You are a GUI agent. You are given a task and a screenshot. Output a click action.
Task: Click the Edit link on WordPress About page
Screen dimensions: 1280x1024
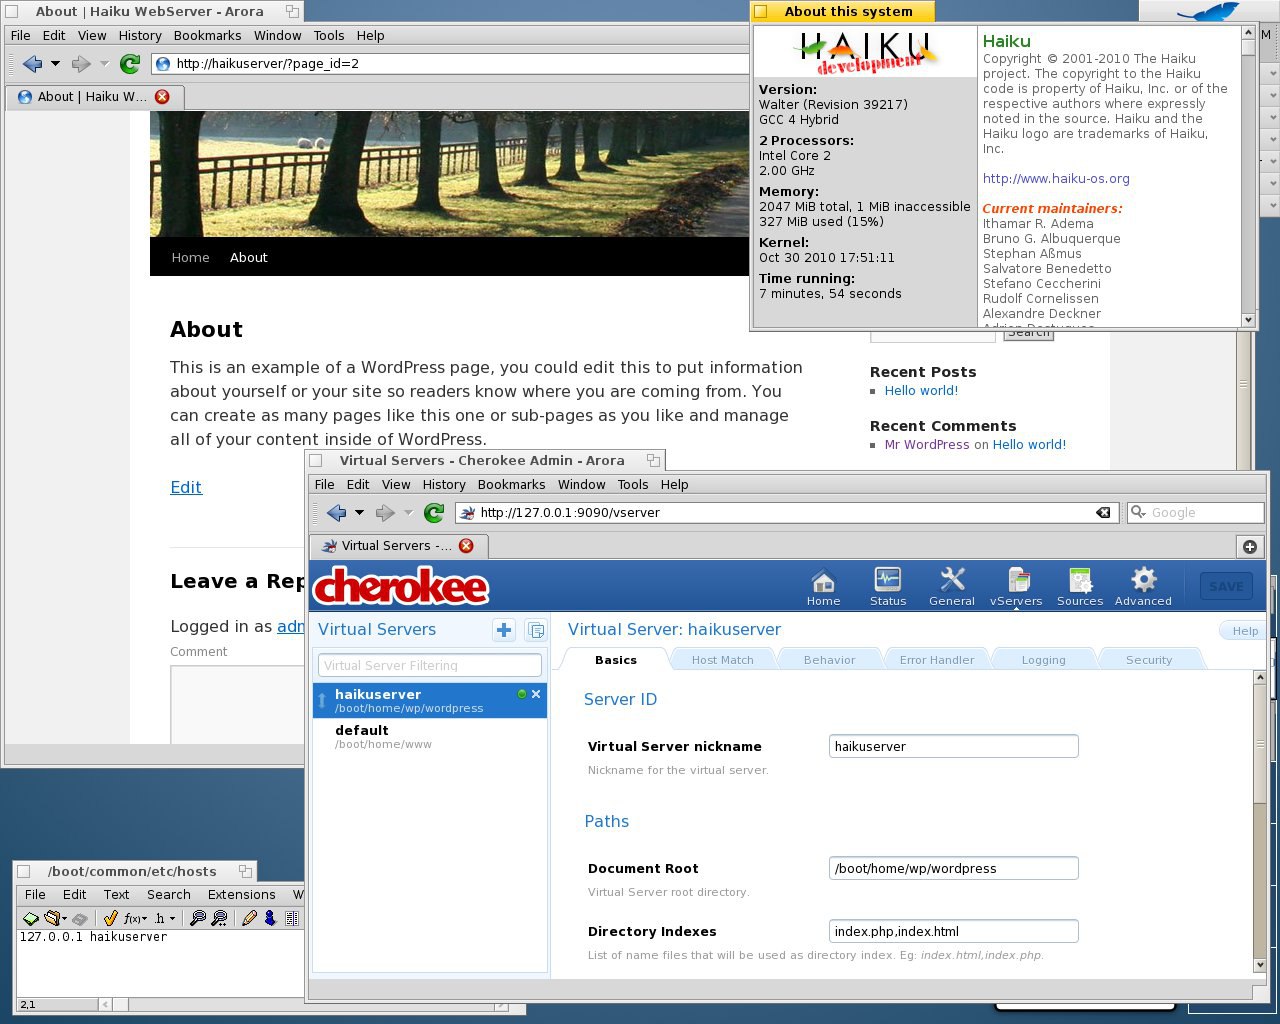(186, 487)
